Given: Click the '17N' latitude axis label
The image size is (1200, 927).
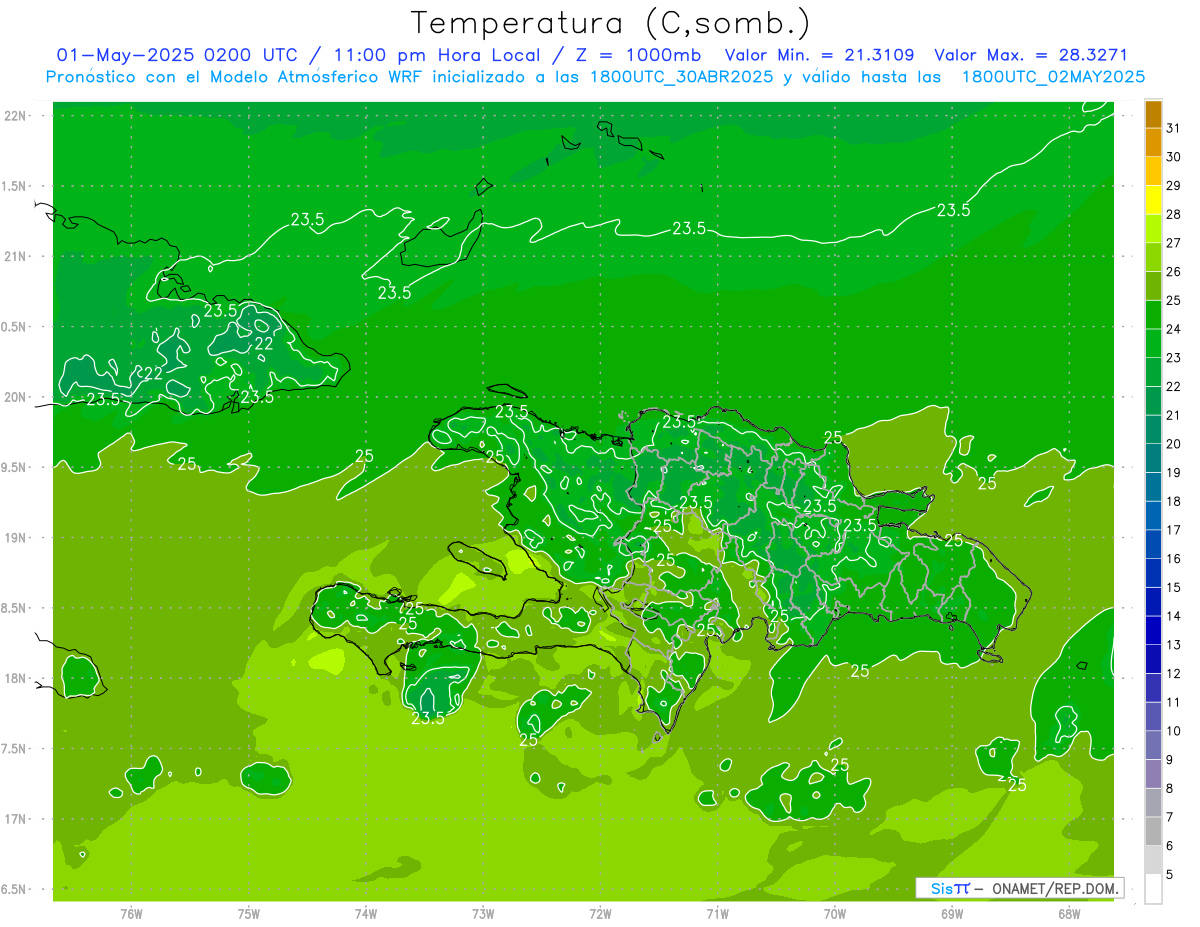Looking at the screenshot, I should point(16,819).
